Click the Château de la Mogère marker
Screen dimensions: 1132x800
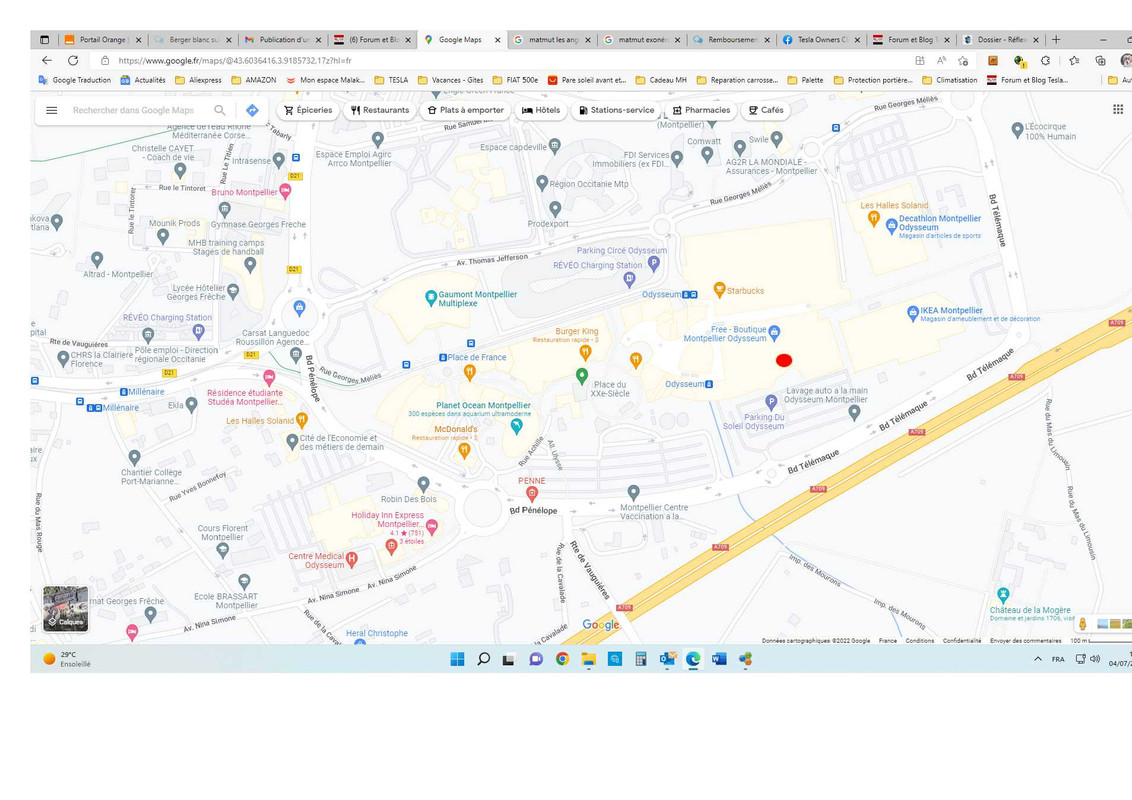(1003, 595)
